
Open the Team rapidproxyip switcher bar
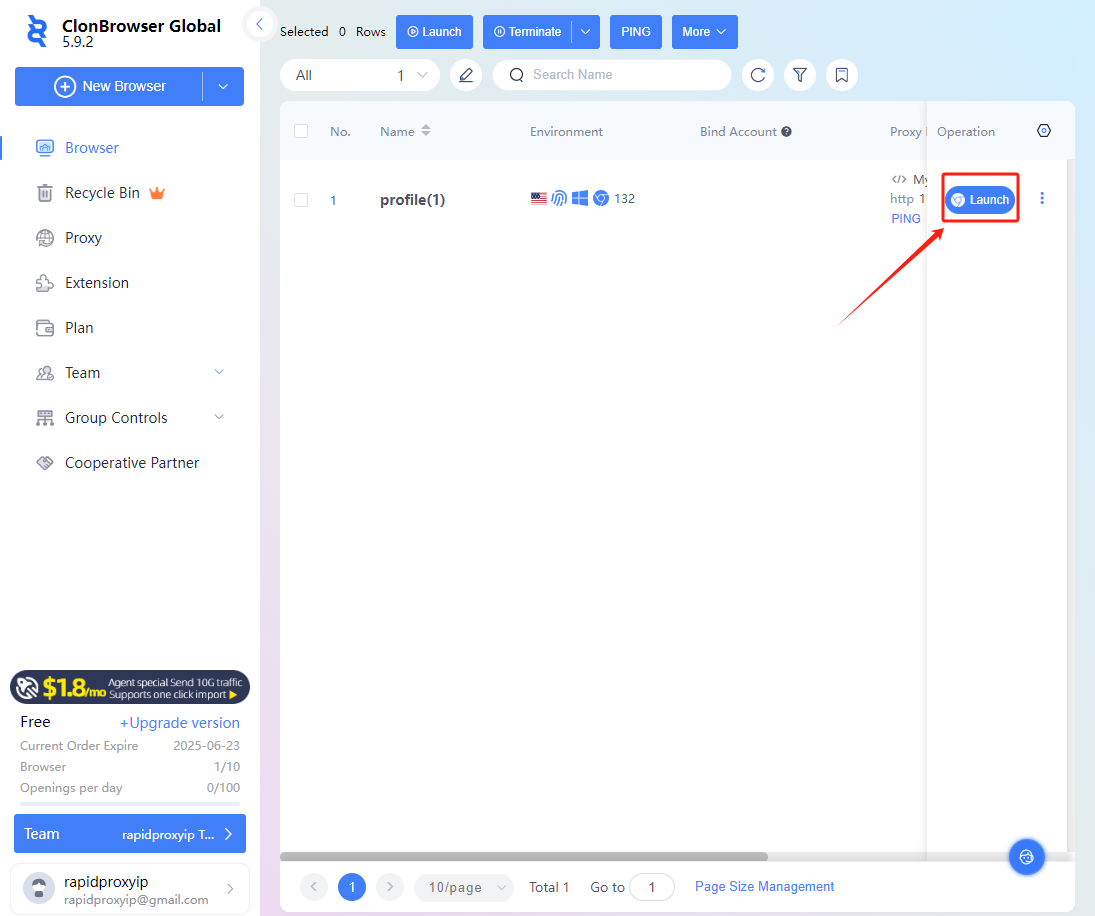[x=130, y=834]
